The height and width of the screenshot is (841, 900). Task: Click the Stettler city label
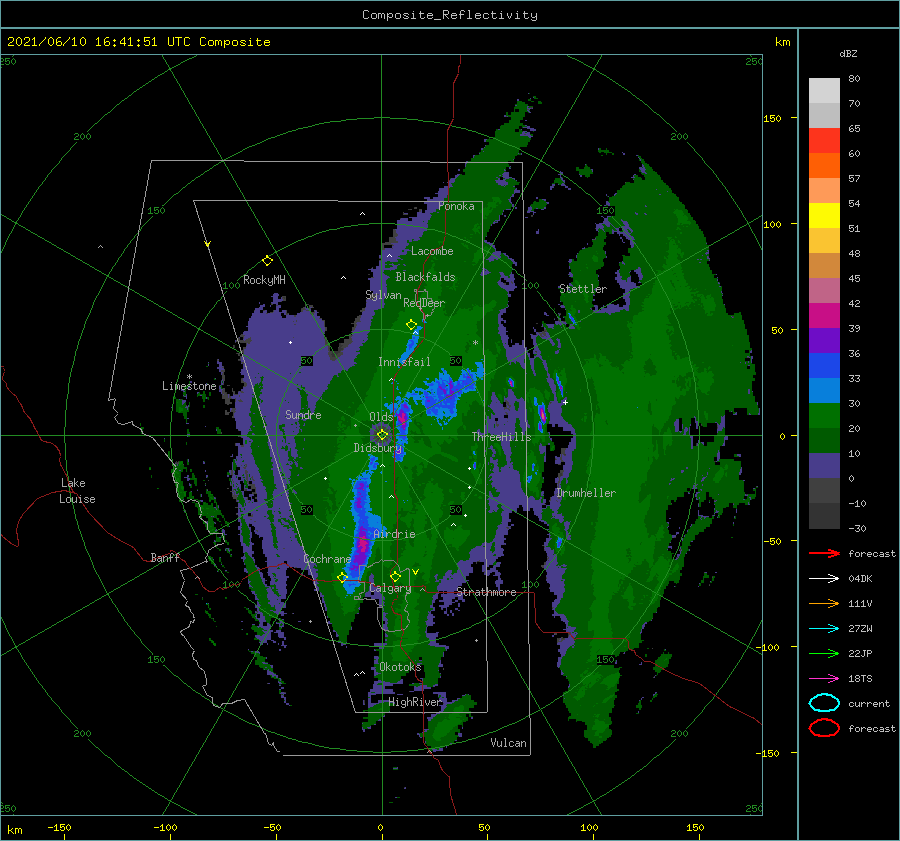[583, 289]
